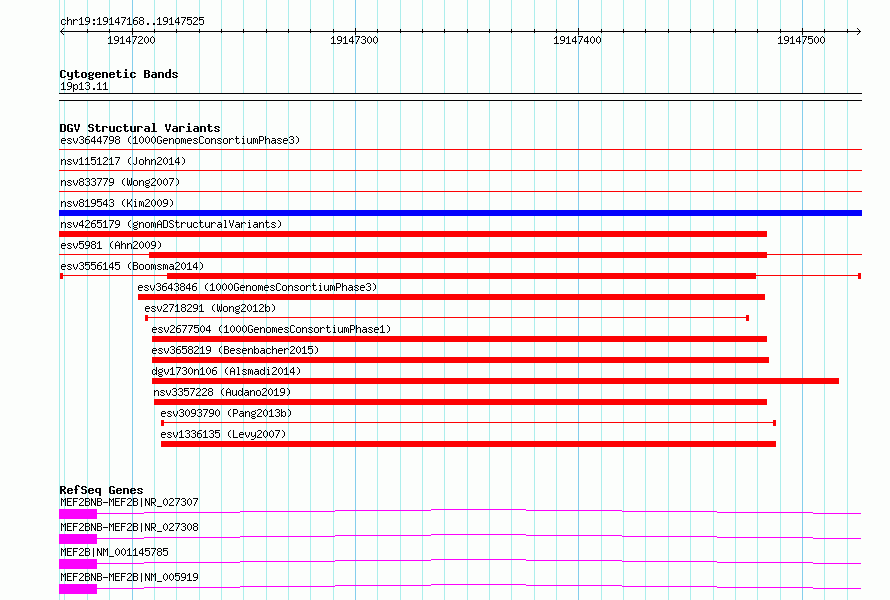Click the red esv3658219 variant bar
This screenshot has height=600, width=890.
coord(460,360)
